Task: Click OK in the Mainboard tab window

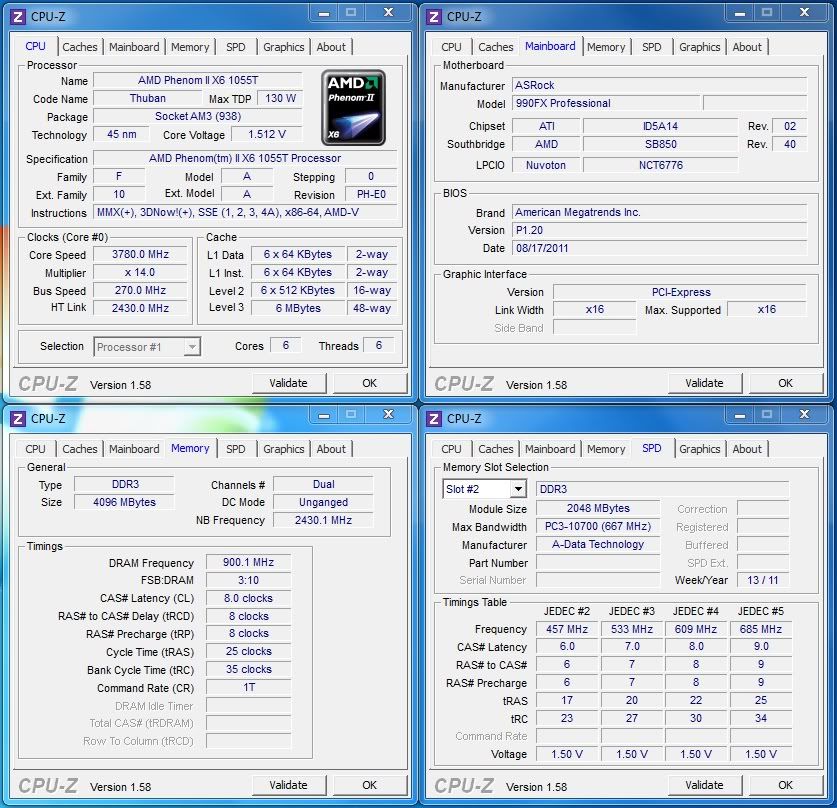Action: pos(785,383)
